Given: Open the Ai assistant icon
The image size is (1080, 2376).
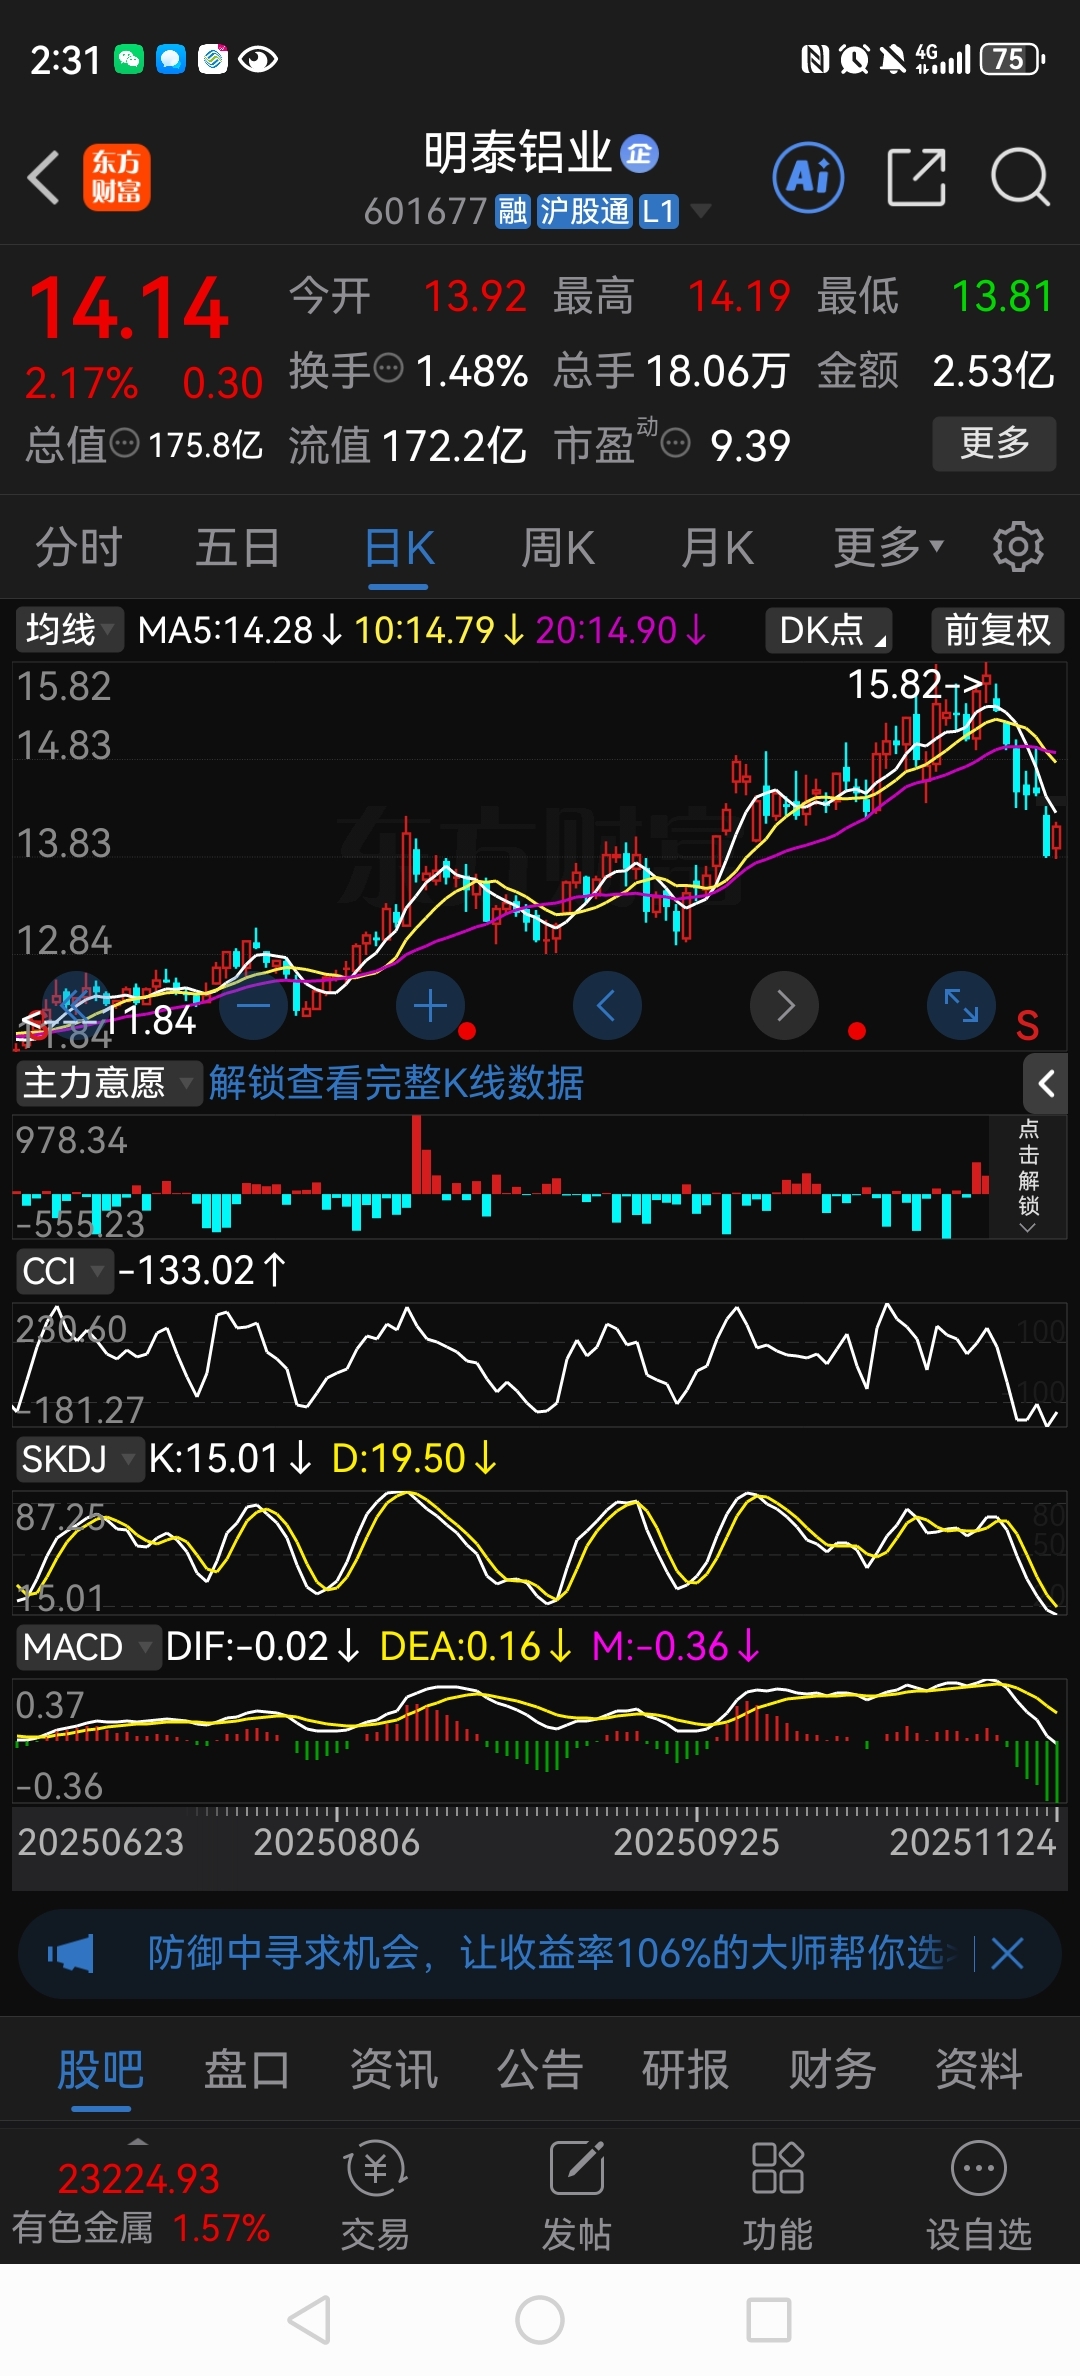Looking at the screenshot, I should click(808, 177).
